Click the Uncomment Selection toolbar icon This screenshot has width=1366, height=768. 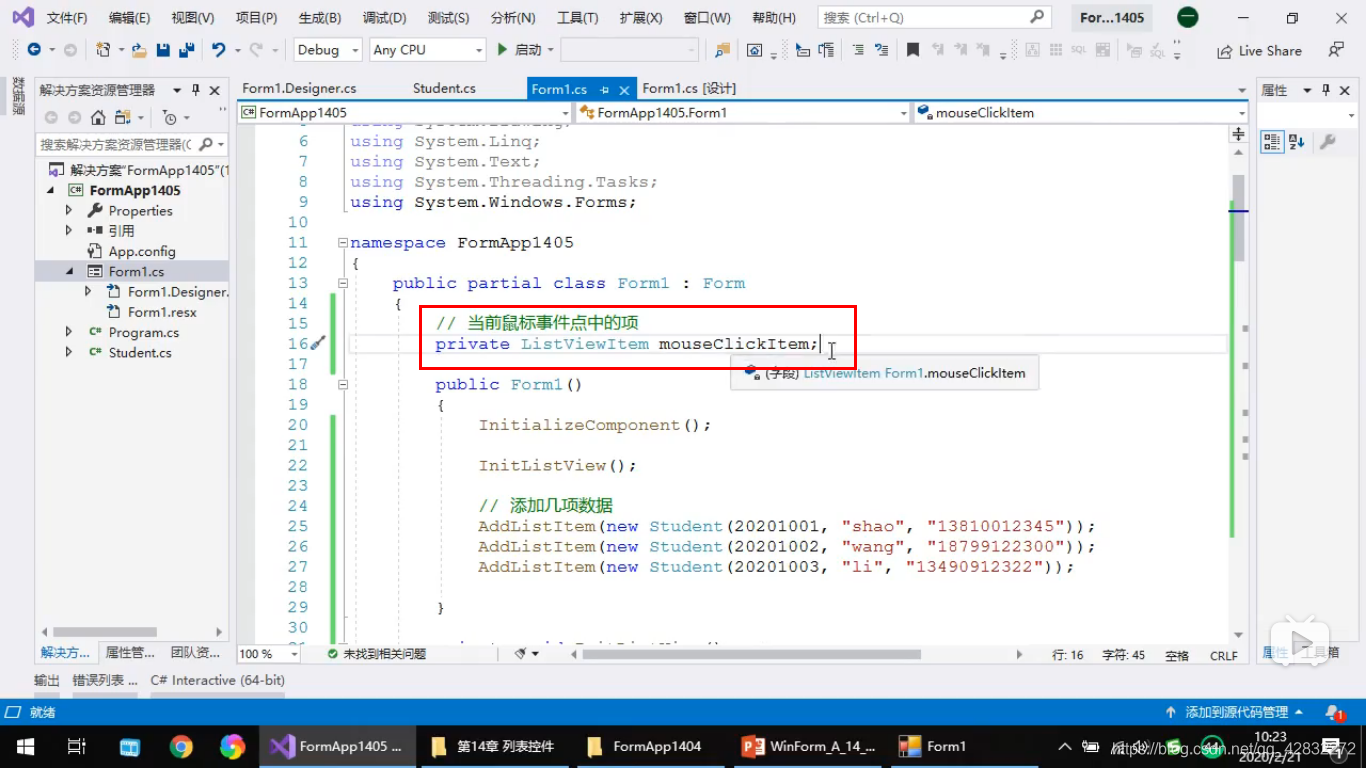881,50
